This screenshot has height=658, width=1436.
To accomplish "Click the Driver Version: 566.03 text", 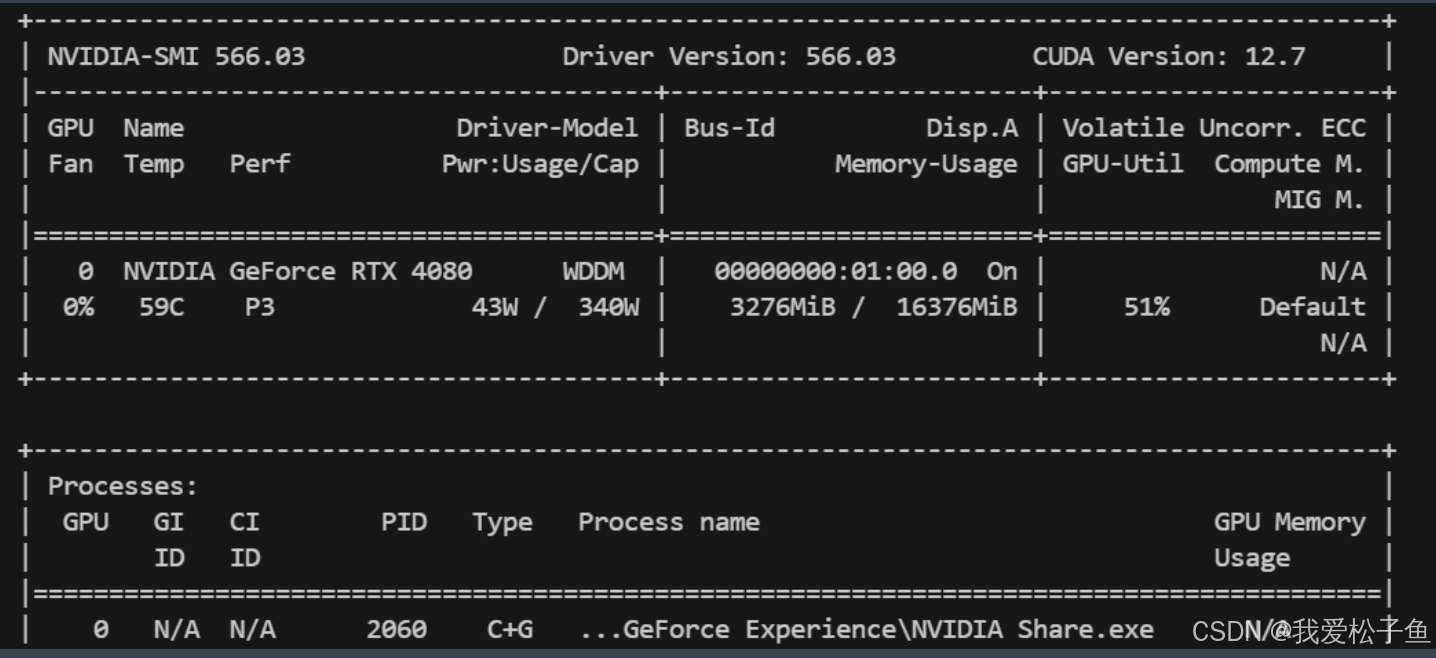I will point(729,56).
